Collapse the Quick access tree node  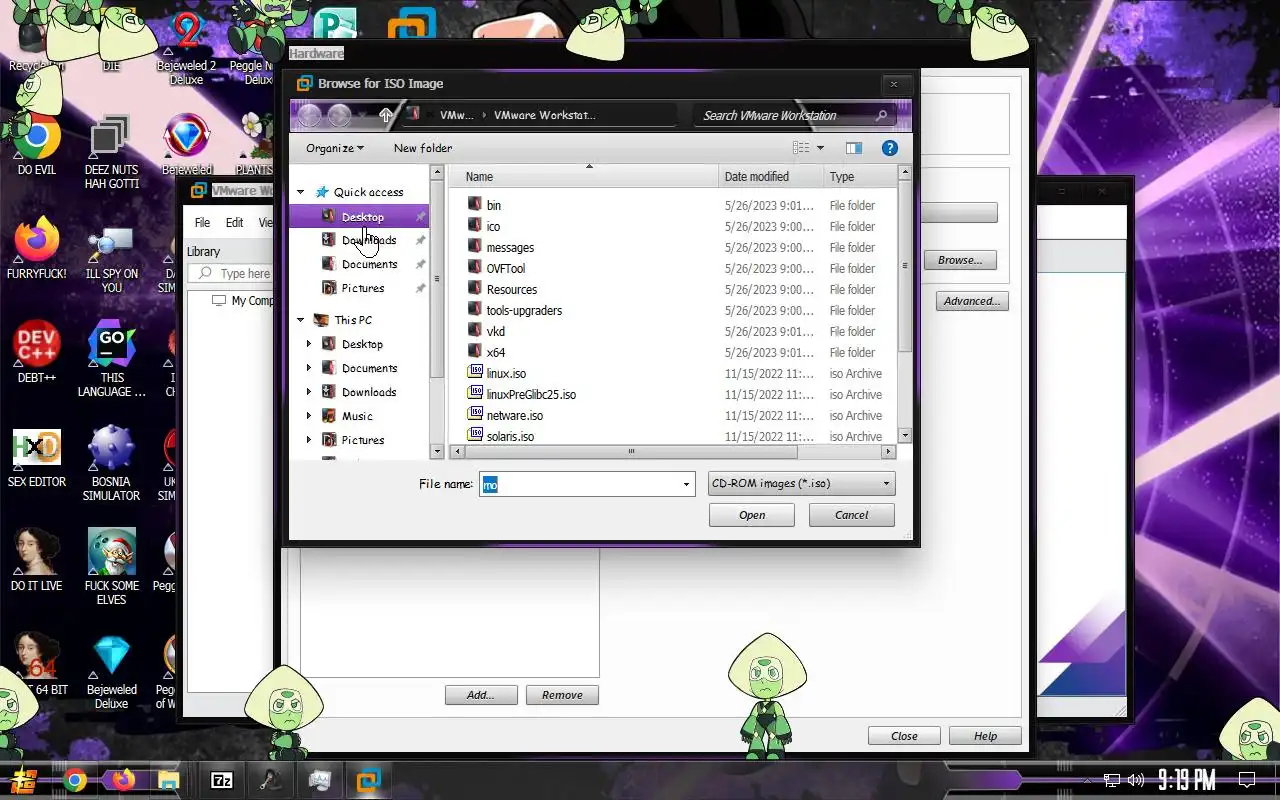click(x=301, y=192)
